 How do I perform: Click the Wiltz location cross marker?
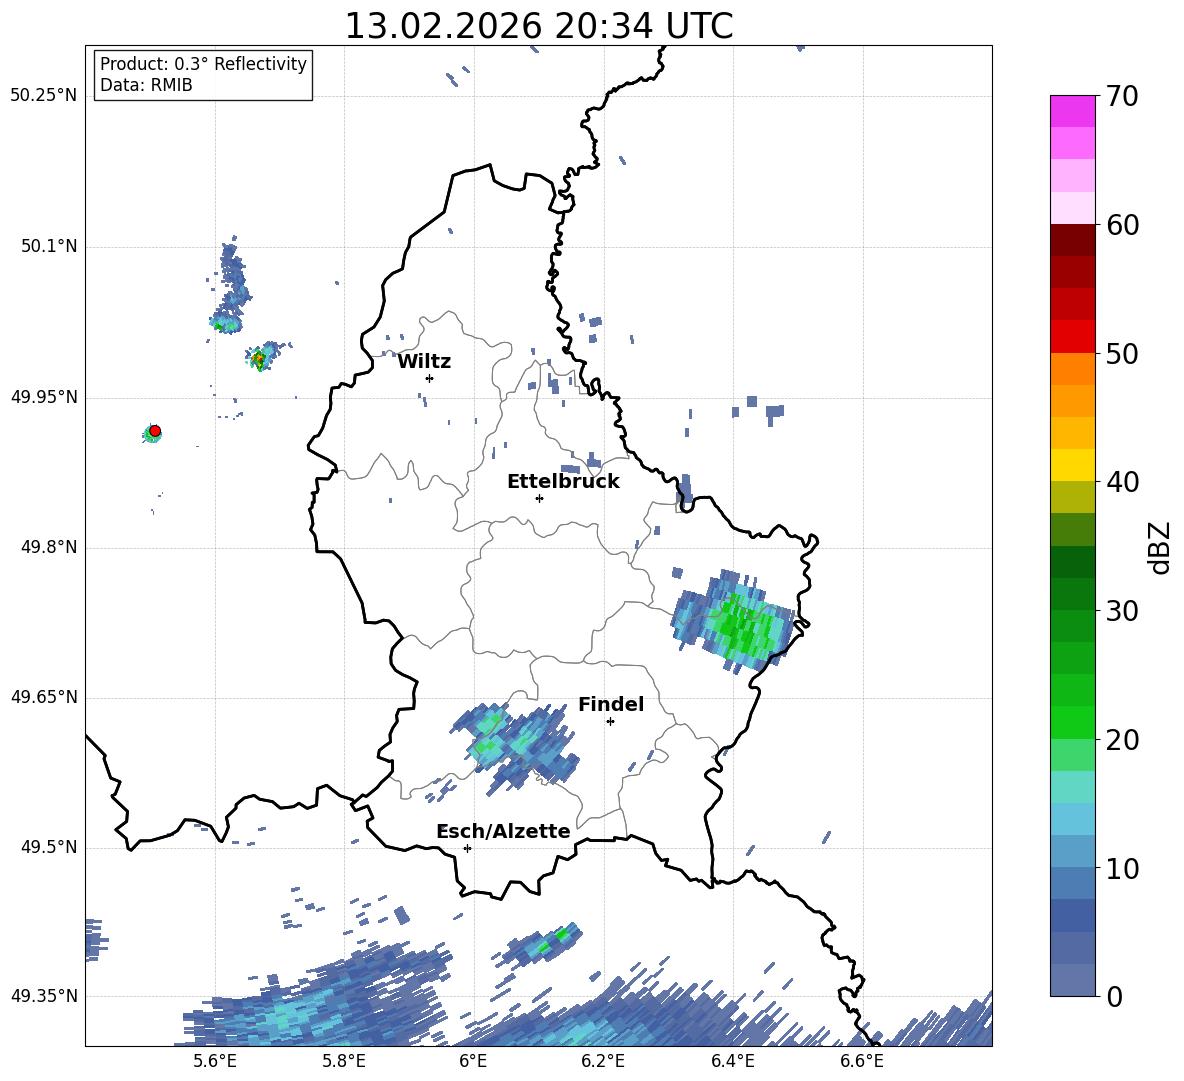[x=430, y=378]
